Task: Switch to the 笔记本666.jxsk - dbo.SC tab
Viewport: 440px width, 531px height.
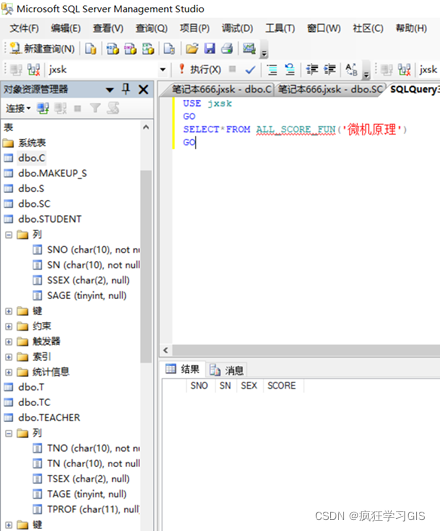Action: (x=330, y=89)
